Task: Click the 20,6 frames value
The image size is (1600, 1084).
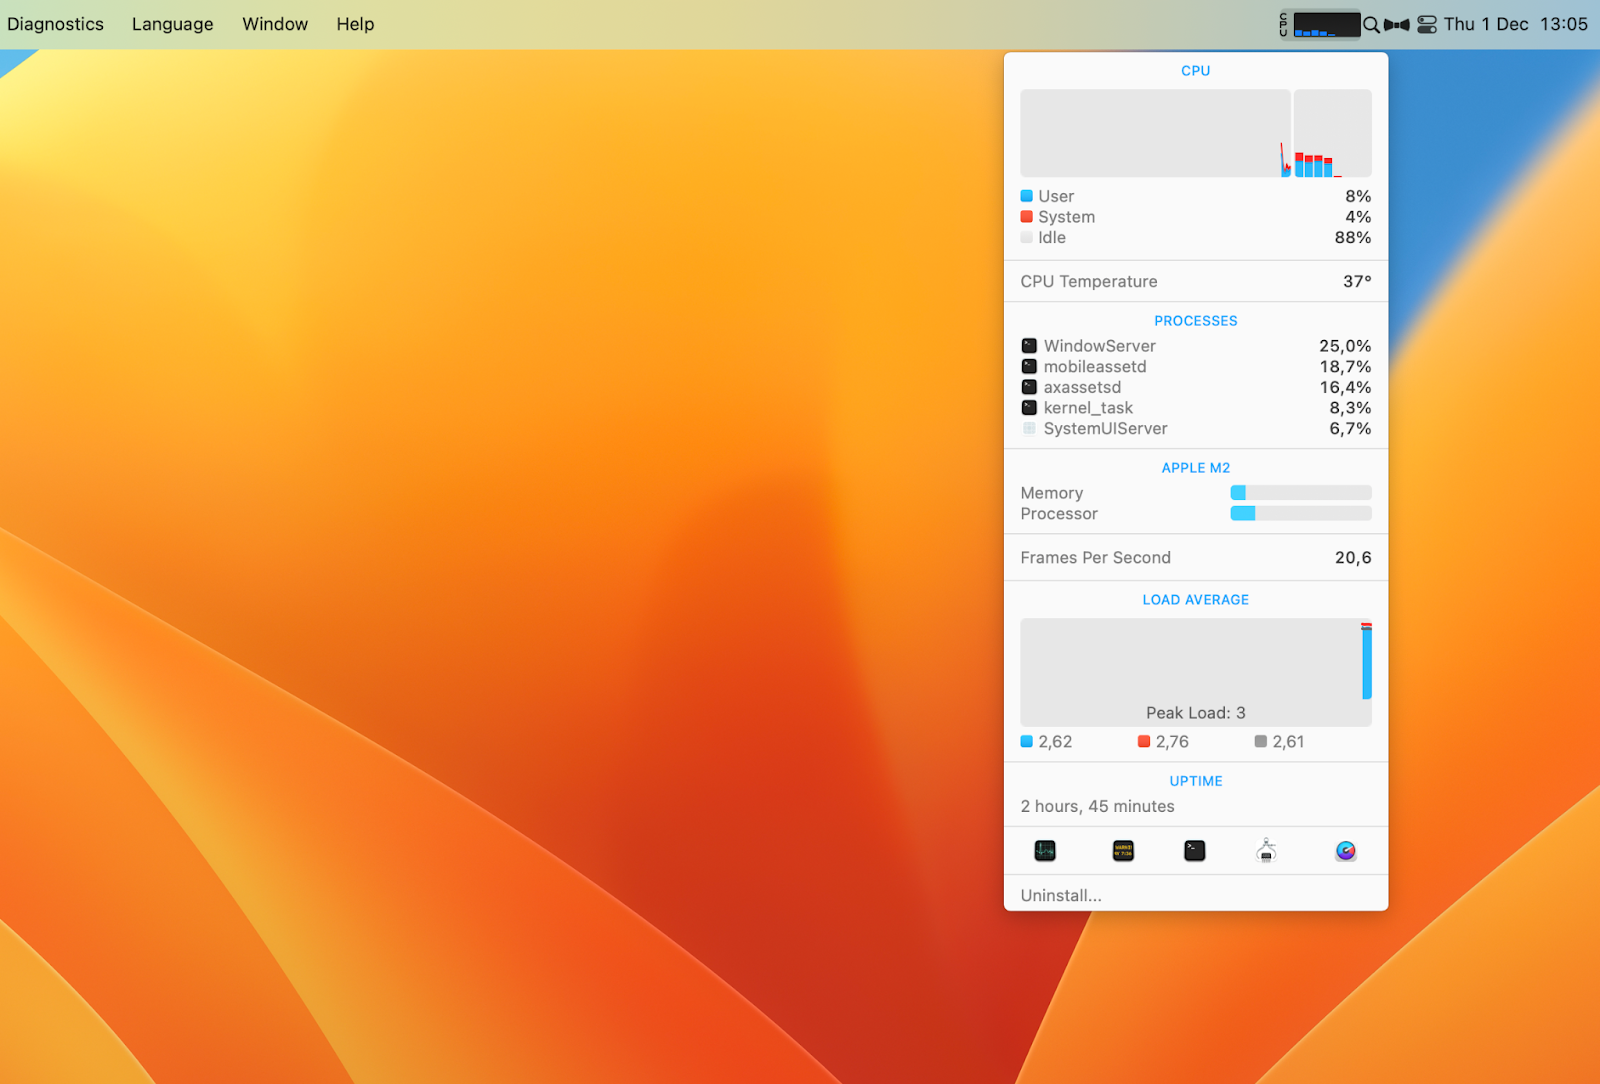Action: point(1353,557)
